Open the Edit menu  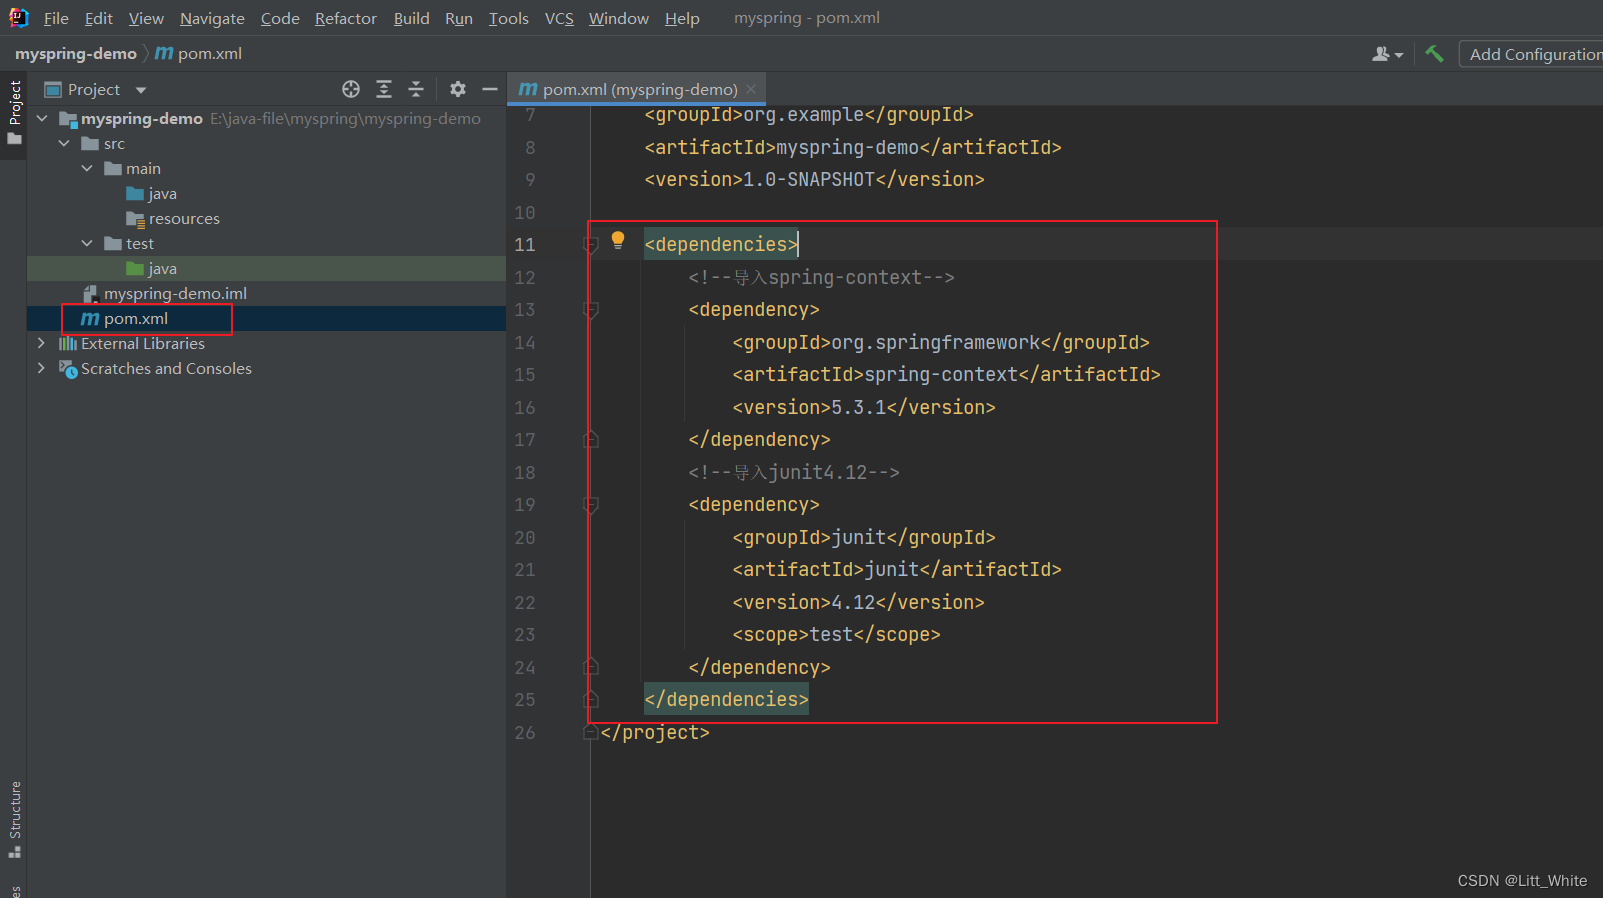(x=98, y=18)
